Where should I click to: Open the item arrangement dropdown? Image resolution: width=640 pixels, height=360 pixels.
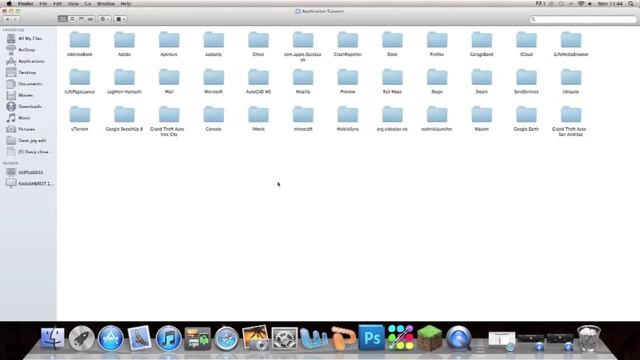(x=120, y=19)
